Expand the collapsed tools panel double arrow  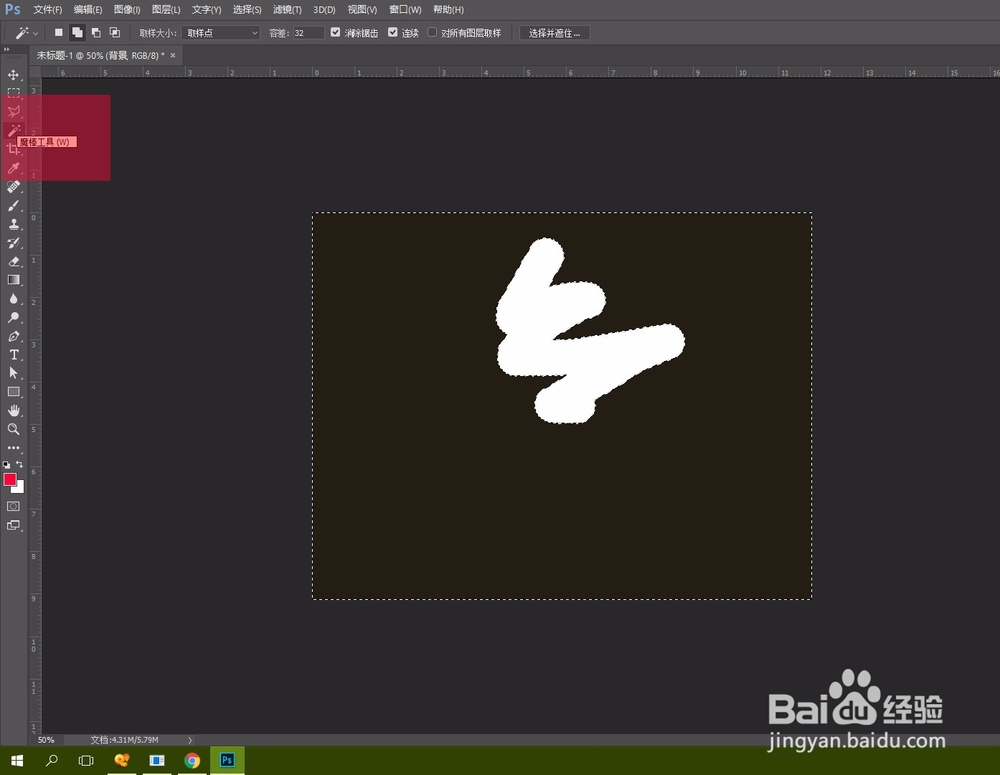click(x=6, y=49)
